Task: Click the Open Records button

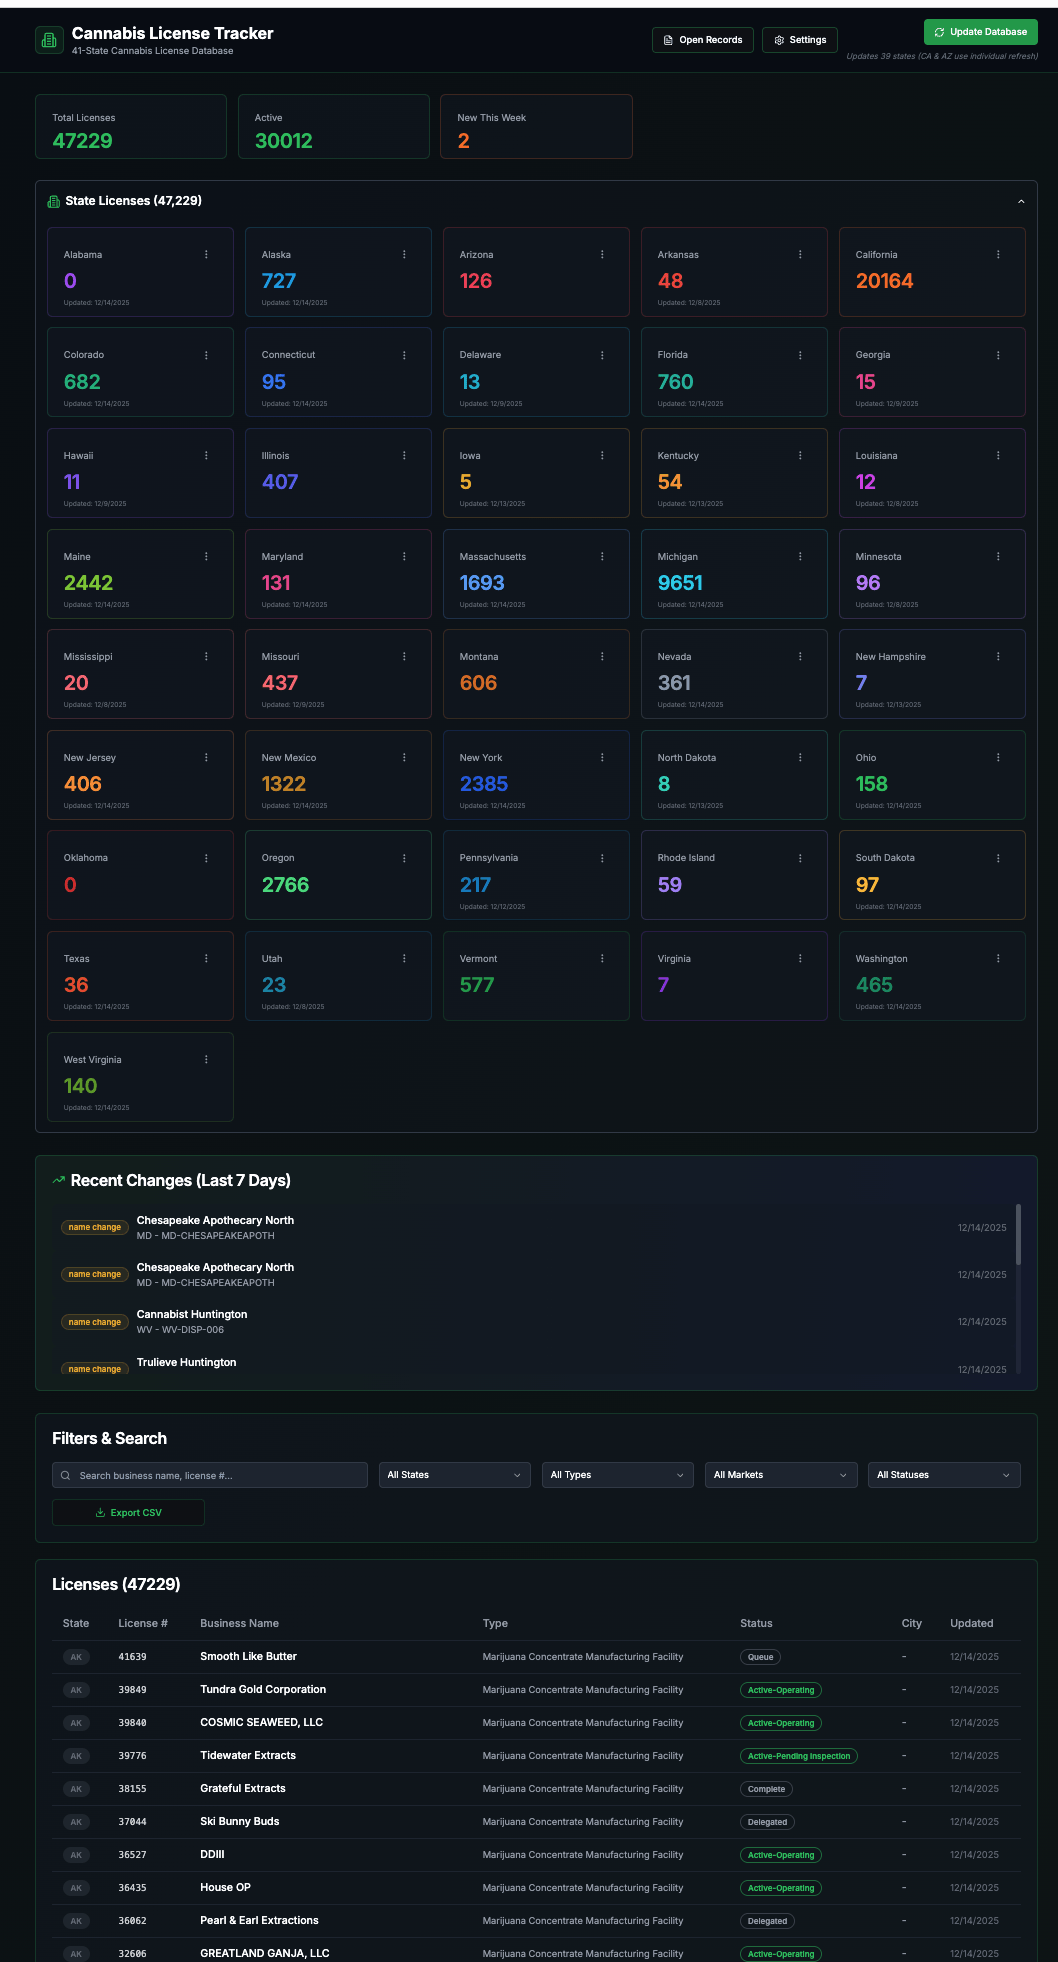Action: (703, 40)
